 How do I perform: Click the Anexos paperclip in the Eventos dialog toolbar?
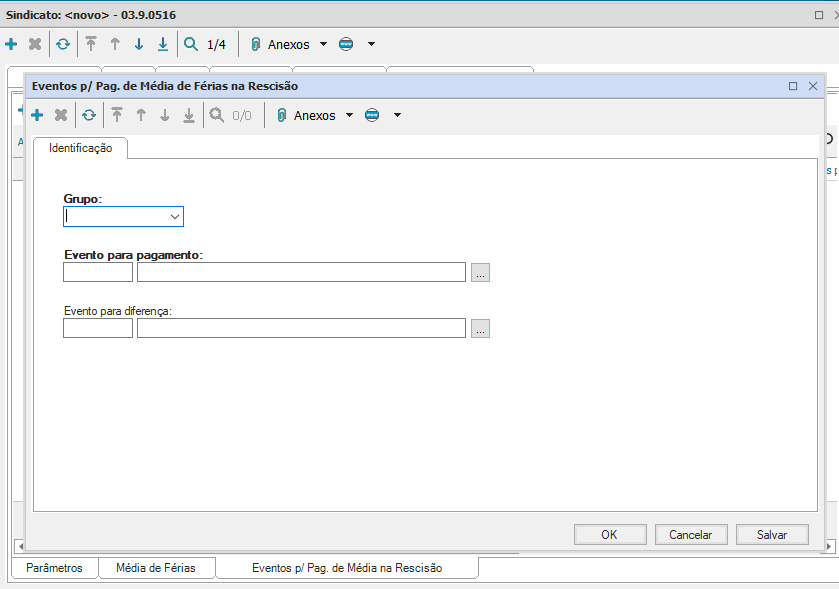pos(283,116)
